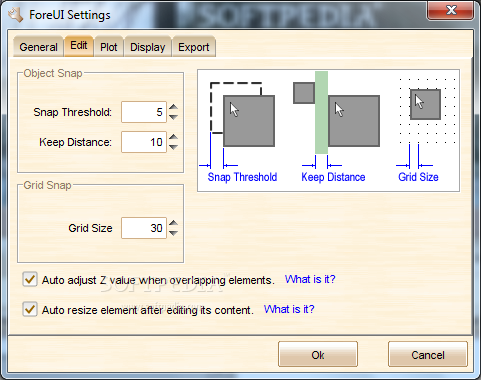This screenshot has width=481, height=380.
Task: Click the ForeUI title bar icon
Action: 15,15
